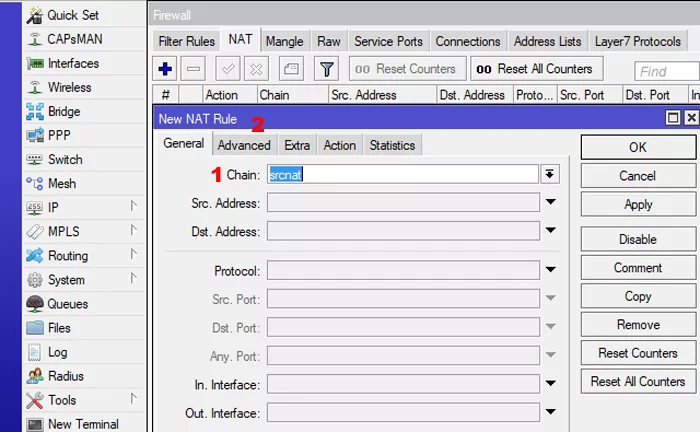Expand Tools submenu arrow
Screen dimensions: 700x432
point(133,398)
